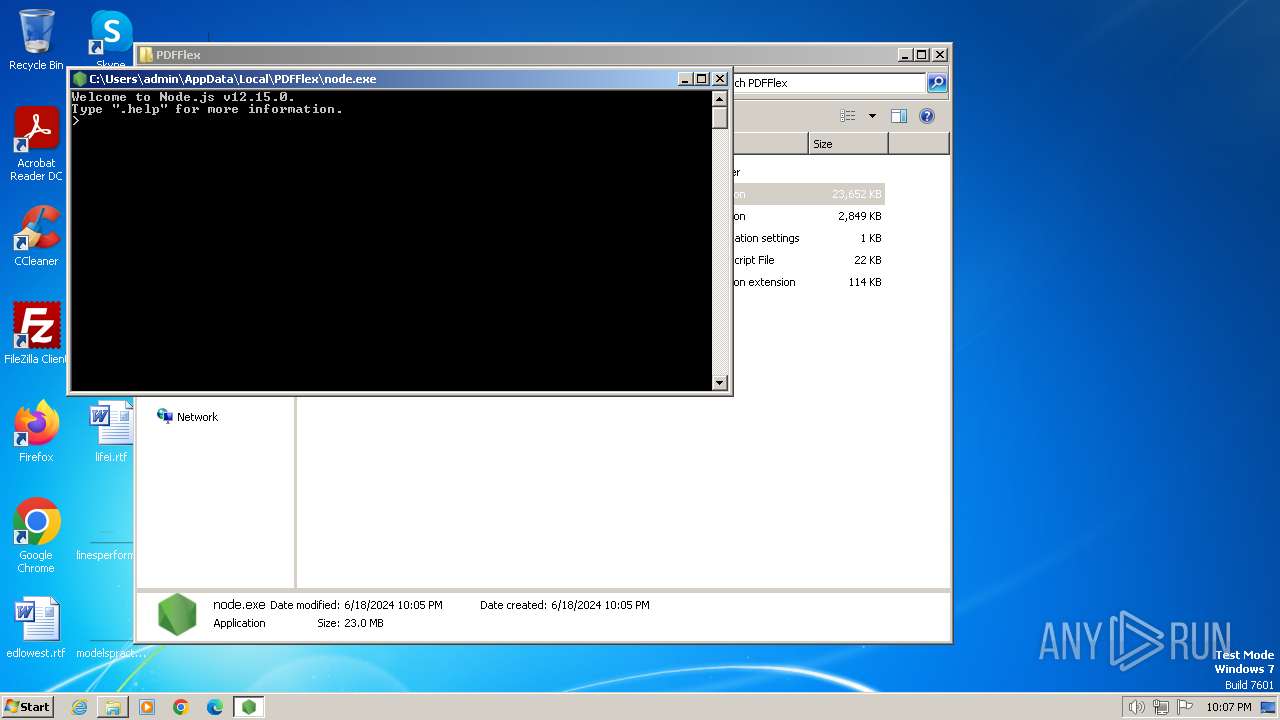Viewport: 1280px width, 720px height.
Task: Maximize the node.exe console window
Action: point(701,79)
